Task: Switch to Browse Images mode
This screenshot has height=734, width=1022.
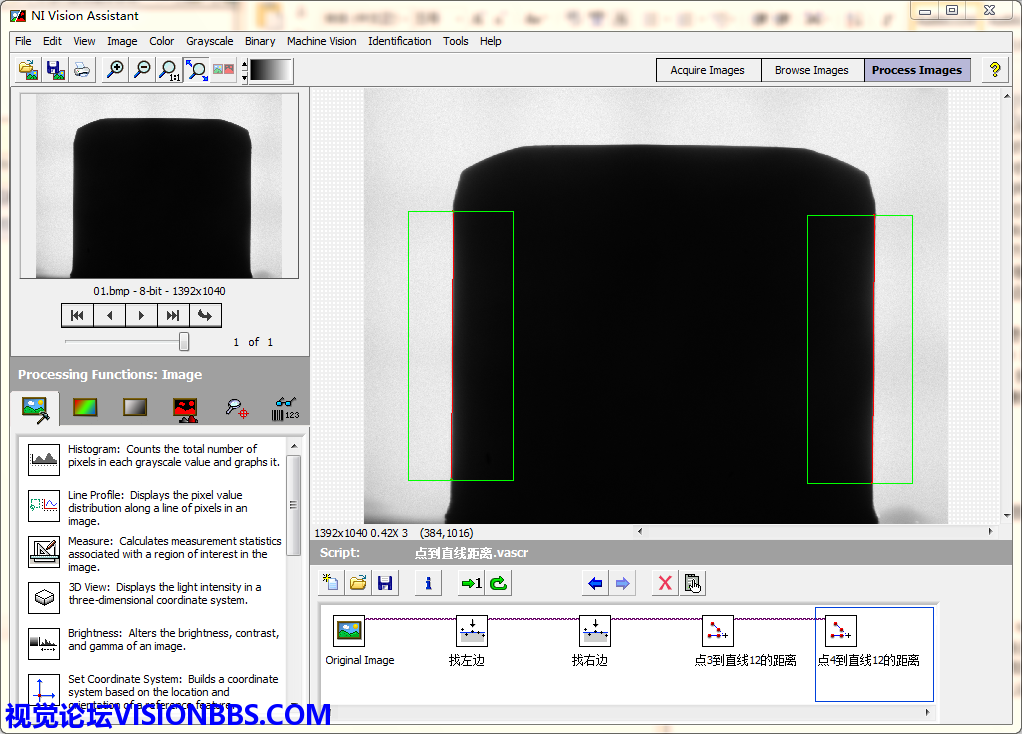Action: [x=812, y=70]
